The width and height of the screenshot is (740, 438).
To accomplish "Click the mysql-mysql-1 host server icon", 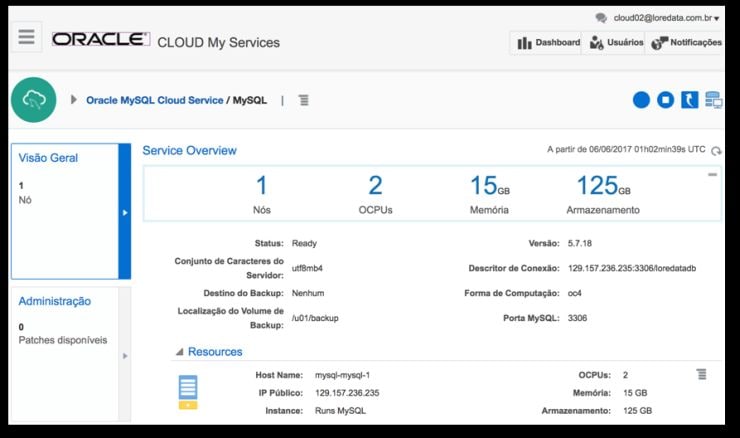I will tap(188, 391).
